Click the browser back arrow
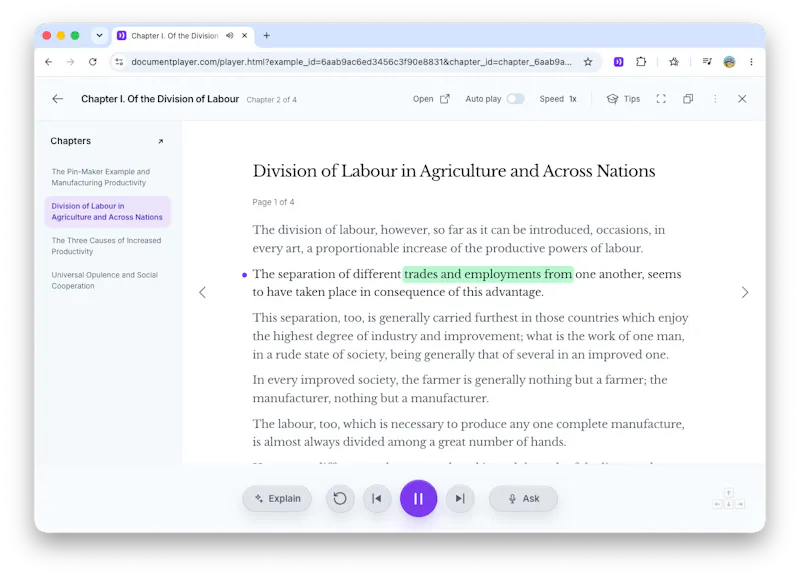 coord(48,62)
